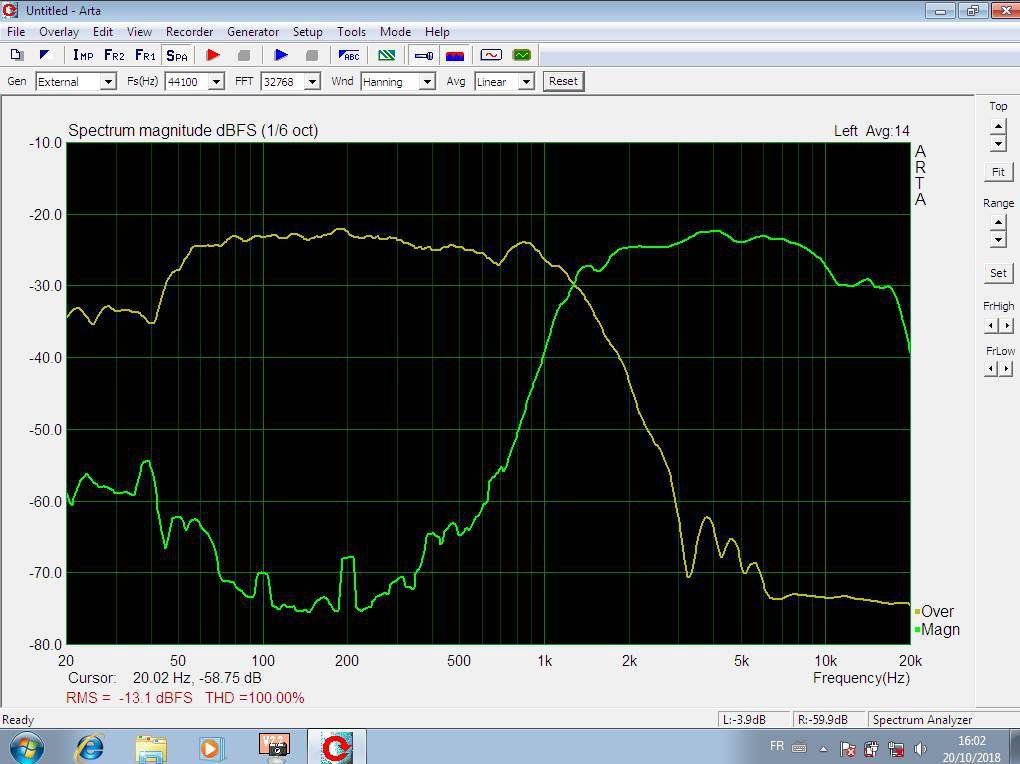This screenshot has height=764, width=1020.
Task: Click the green Magn legend entry
Action: click(937, 630)
